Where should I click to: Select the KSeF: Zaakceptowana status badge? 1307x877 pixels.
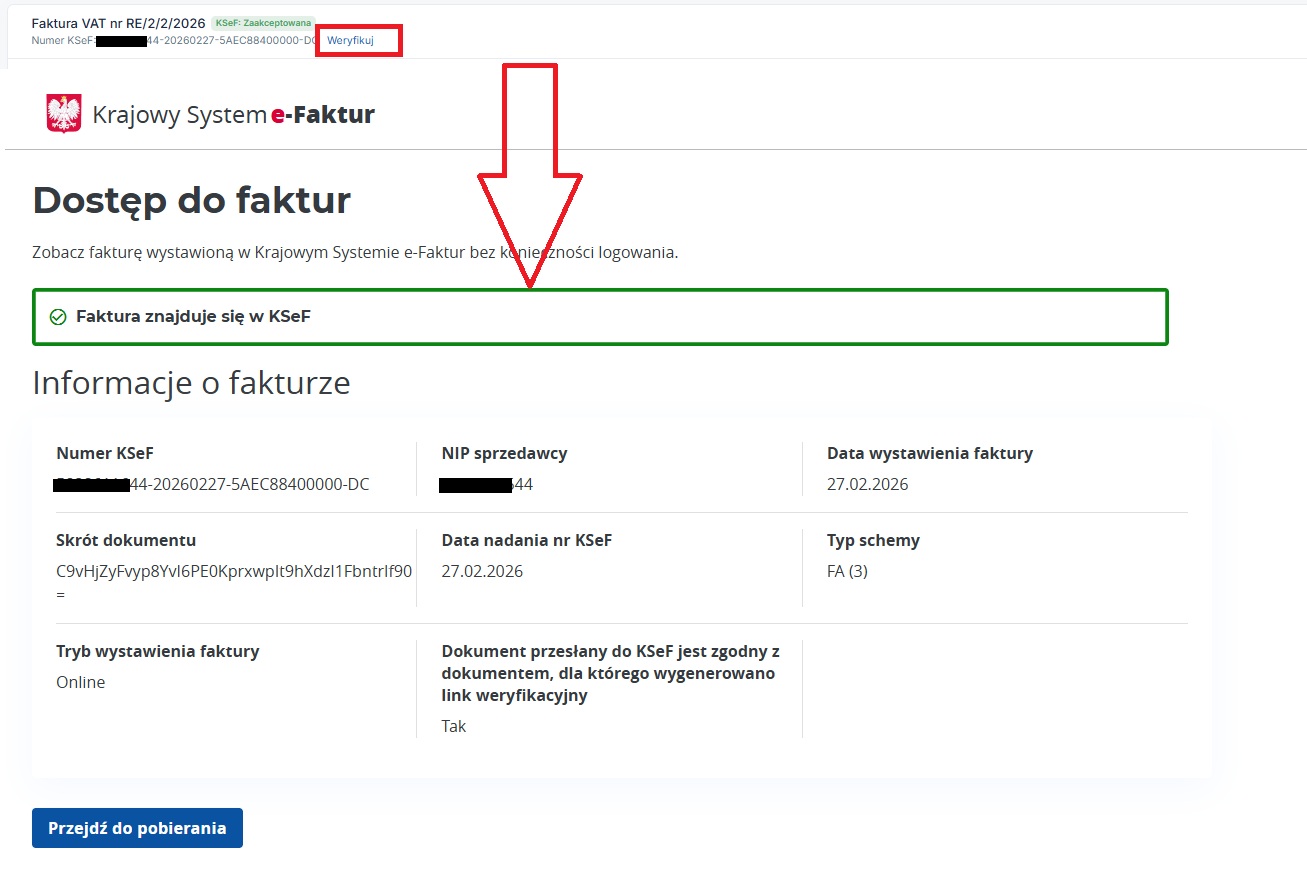[263, 22]
